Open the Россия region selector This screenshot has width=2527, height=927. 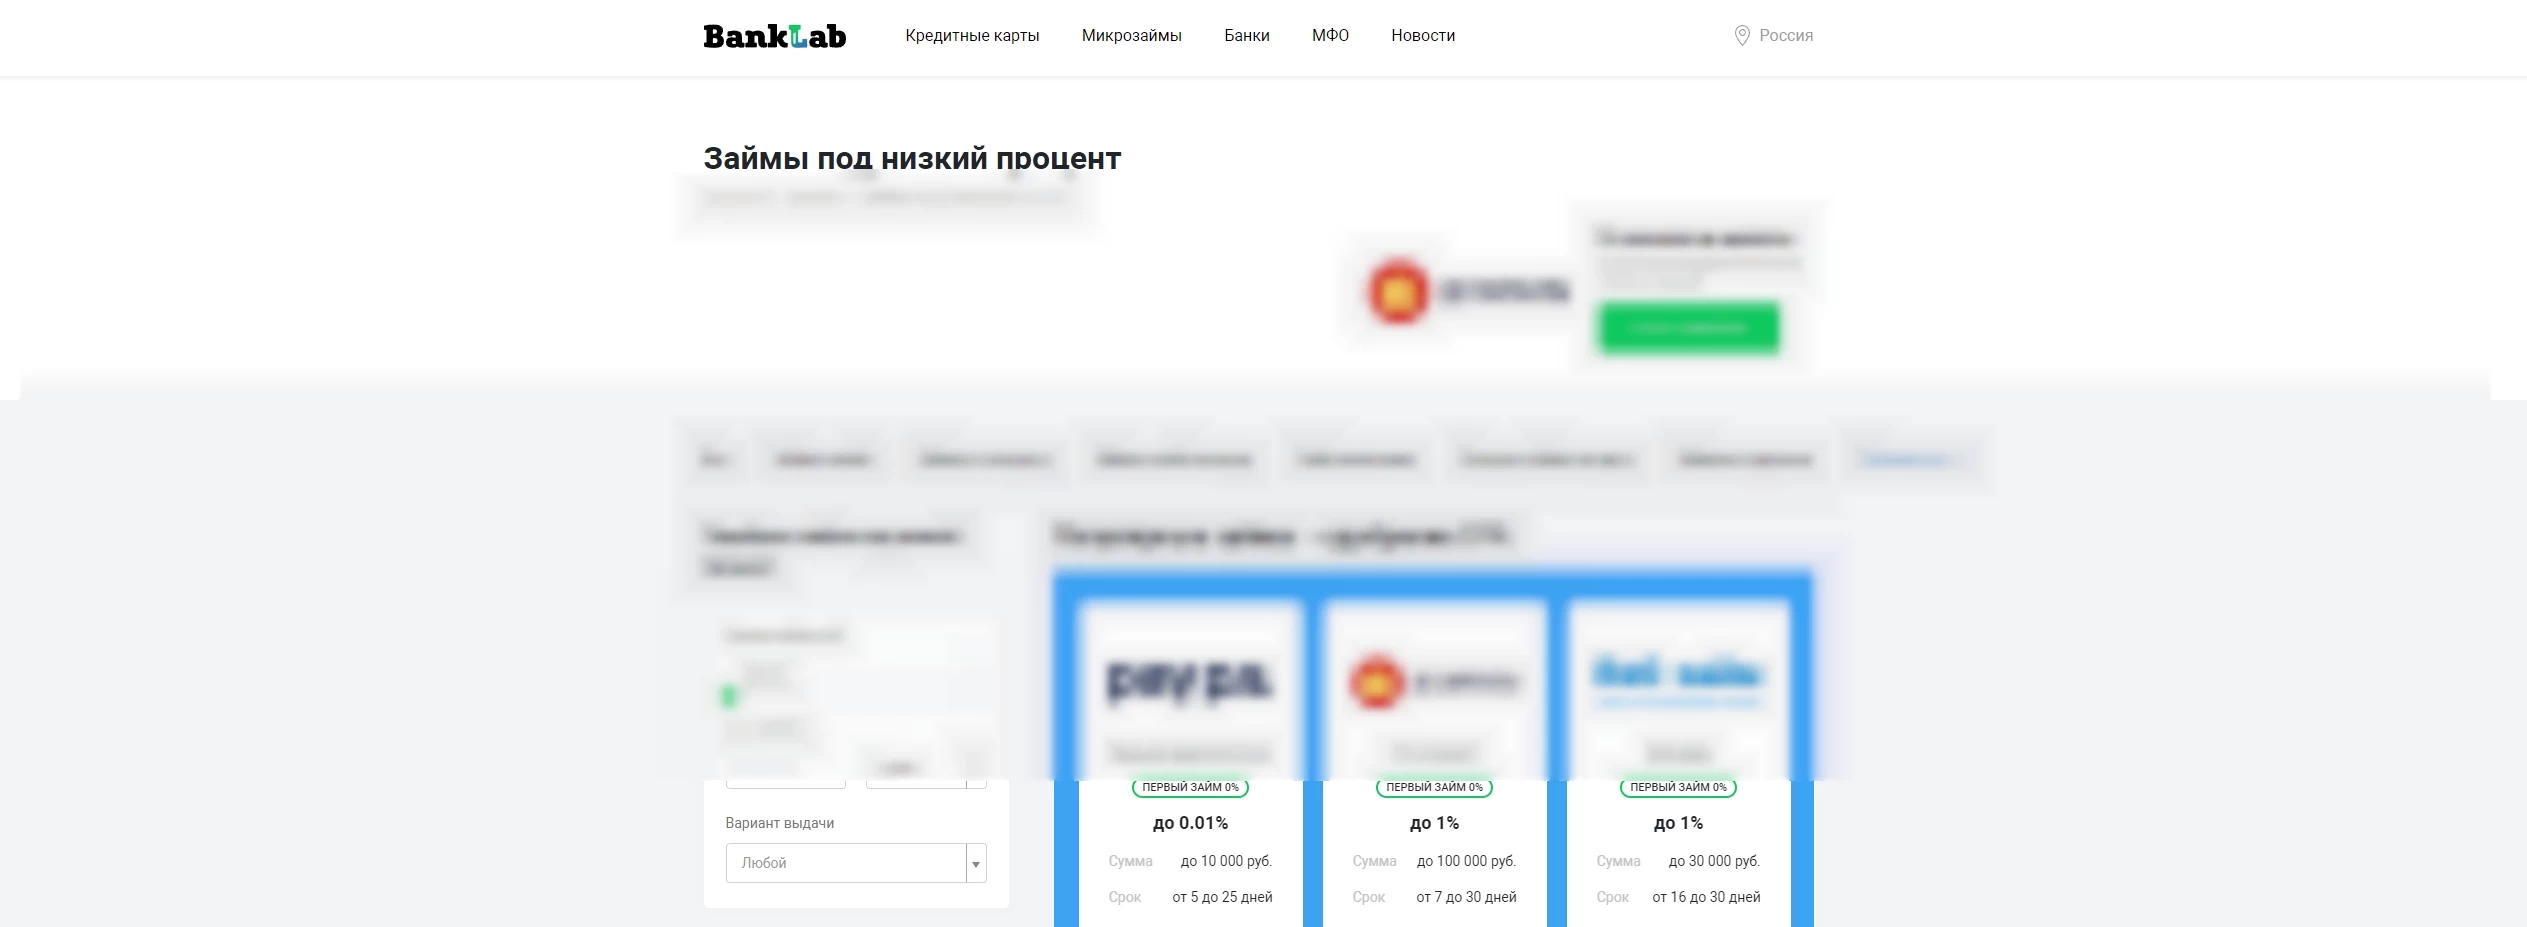[x=1774, y=36]
